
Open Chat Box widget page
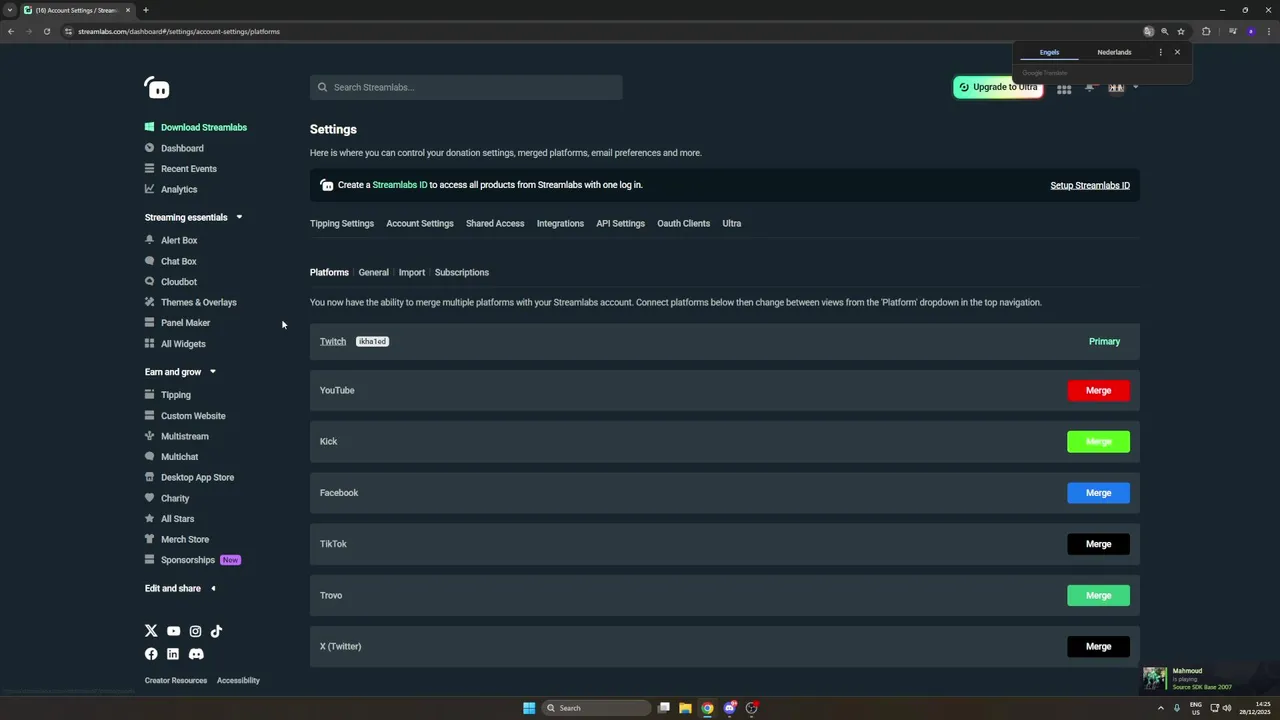tap(170, 261)
